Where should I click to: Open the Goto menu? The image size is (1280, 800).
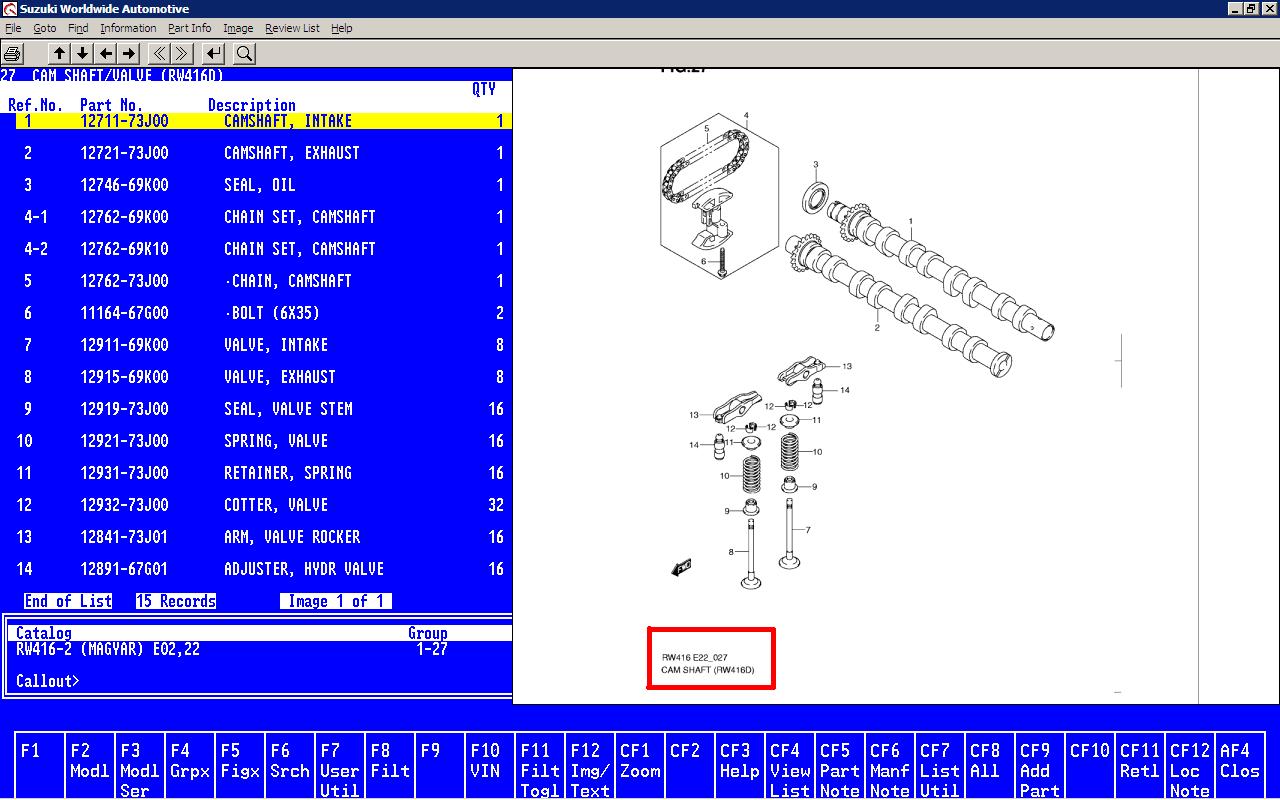pos(45,28)
